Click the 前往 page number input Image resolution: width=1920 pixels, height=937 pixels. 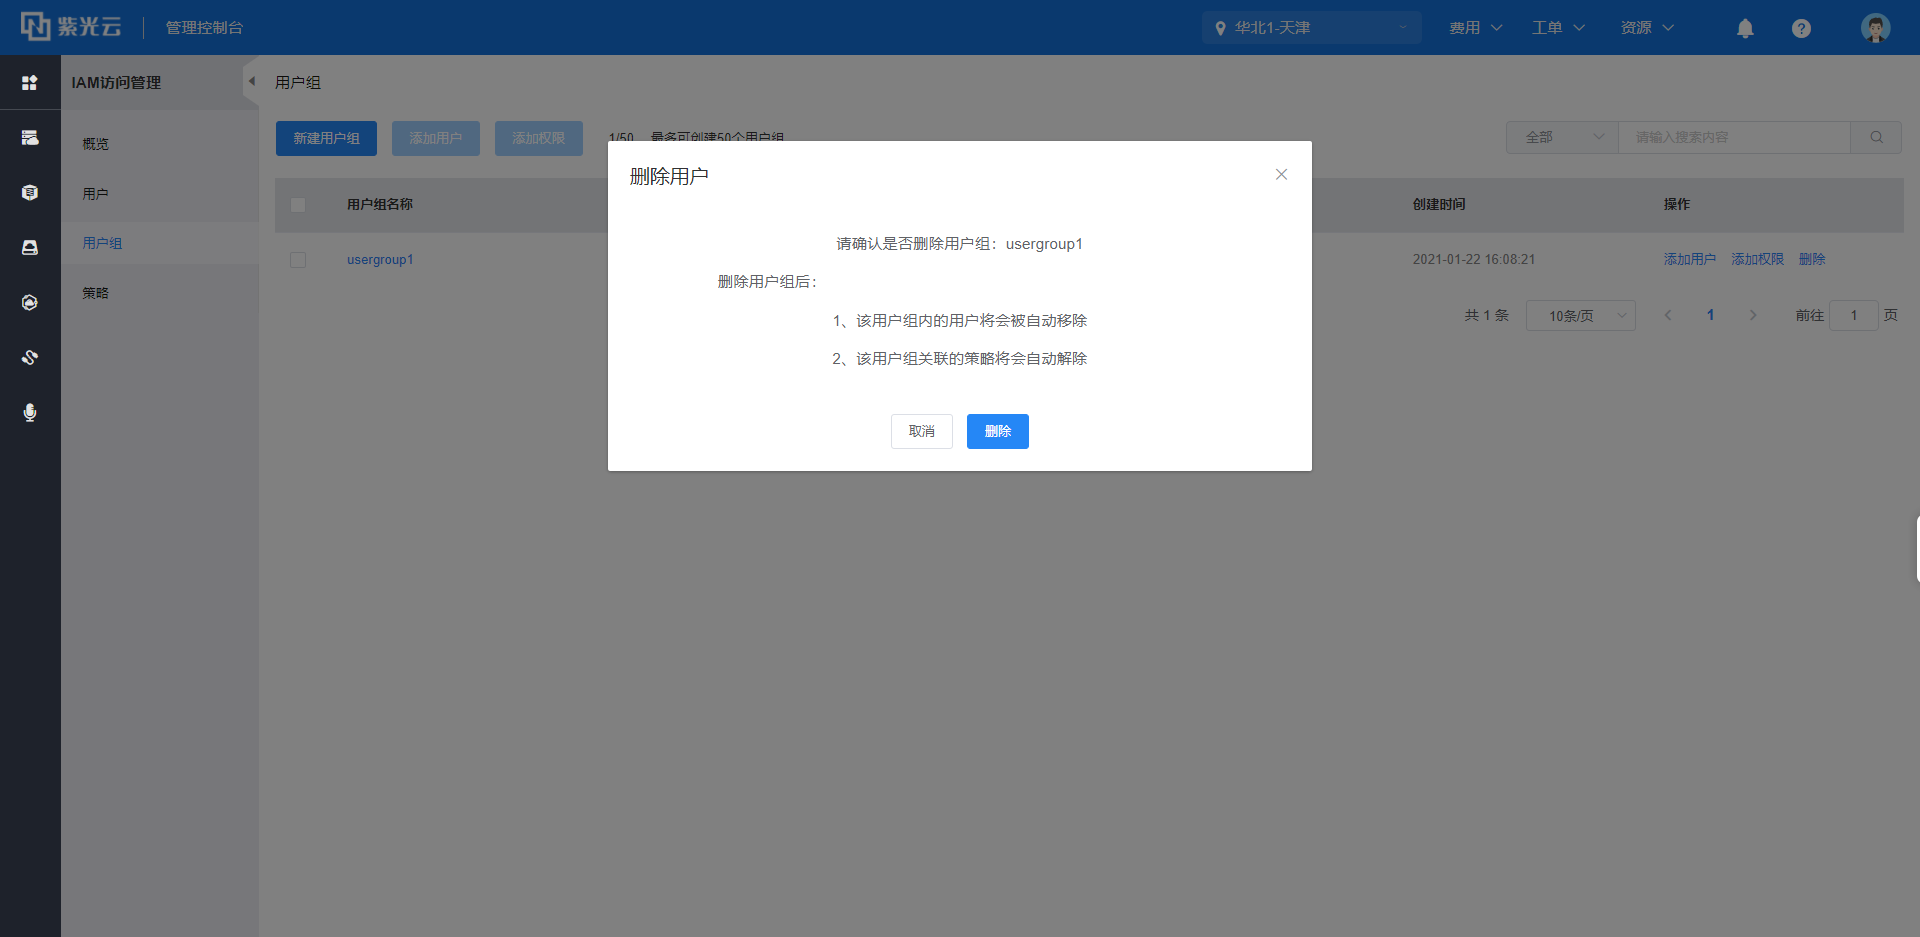click(x=1853, y=316)
